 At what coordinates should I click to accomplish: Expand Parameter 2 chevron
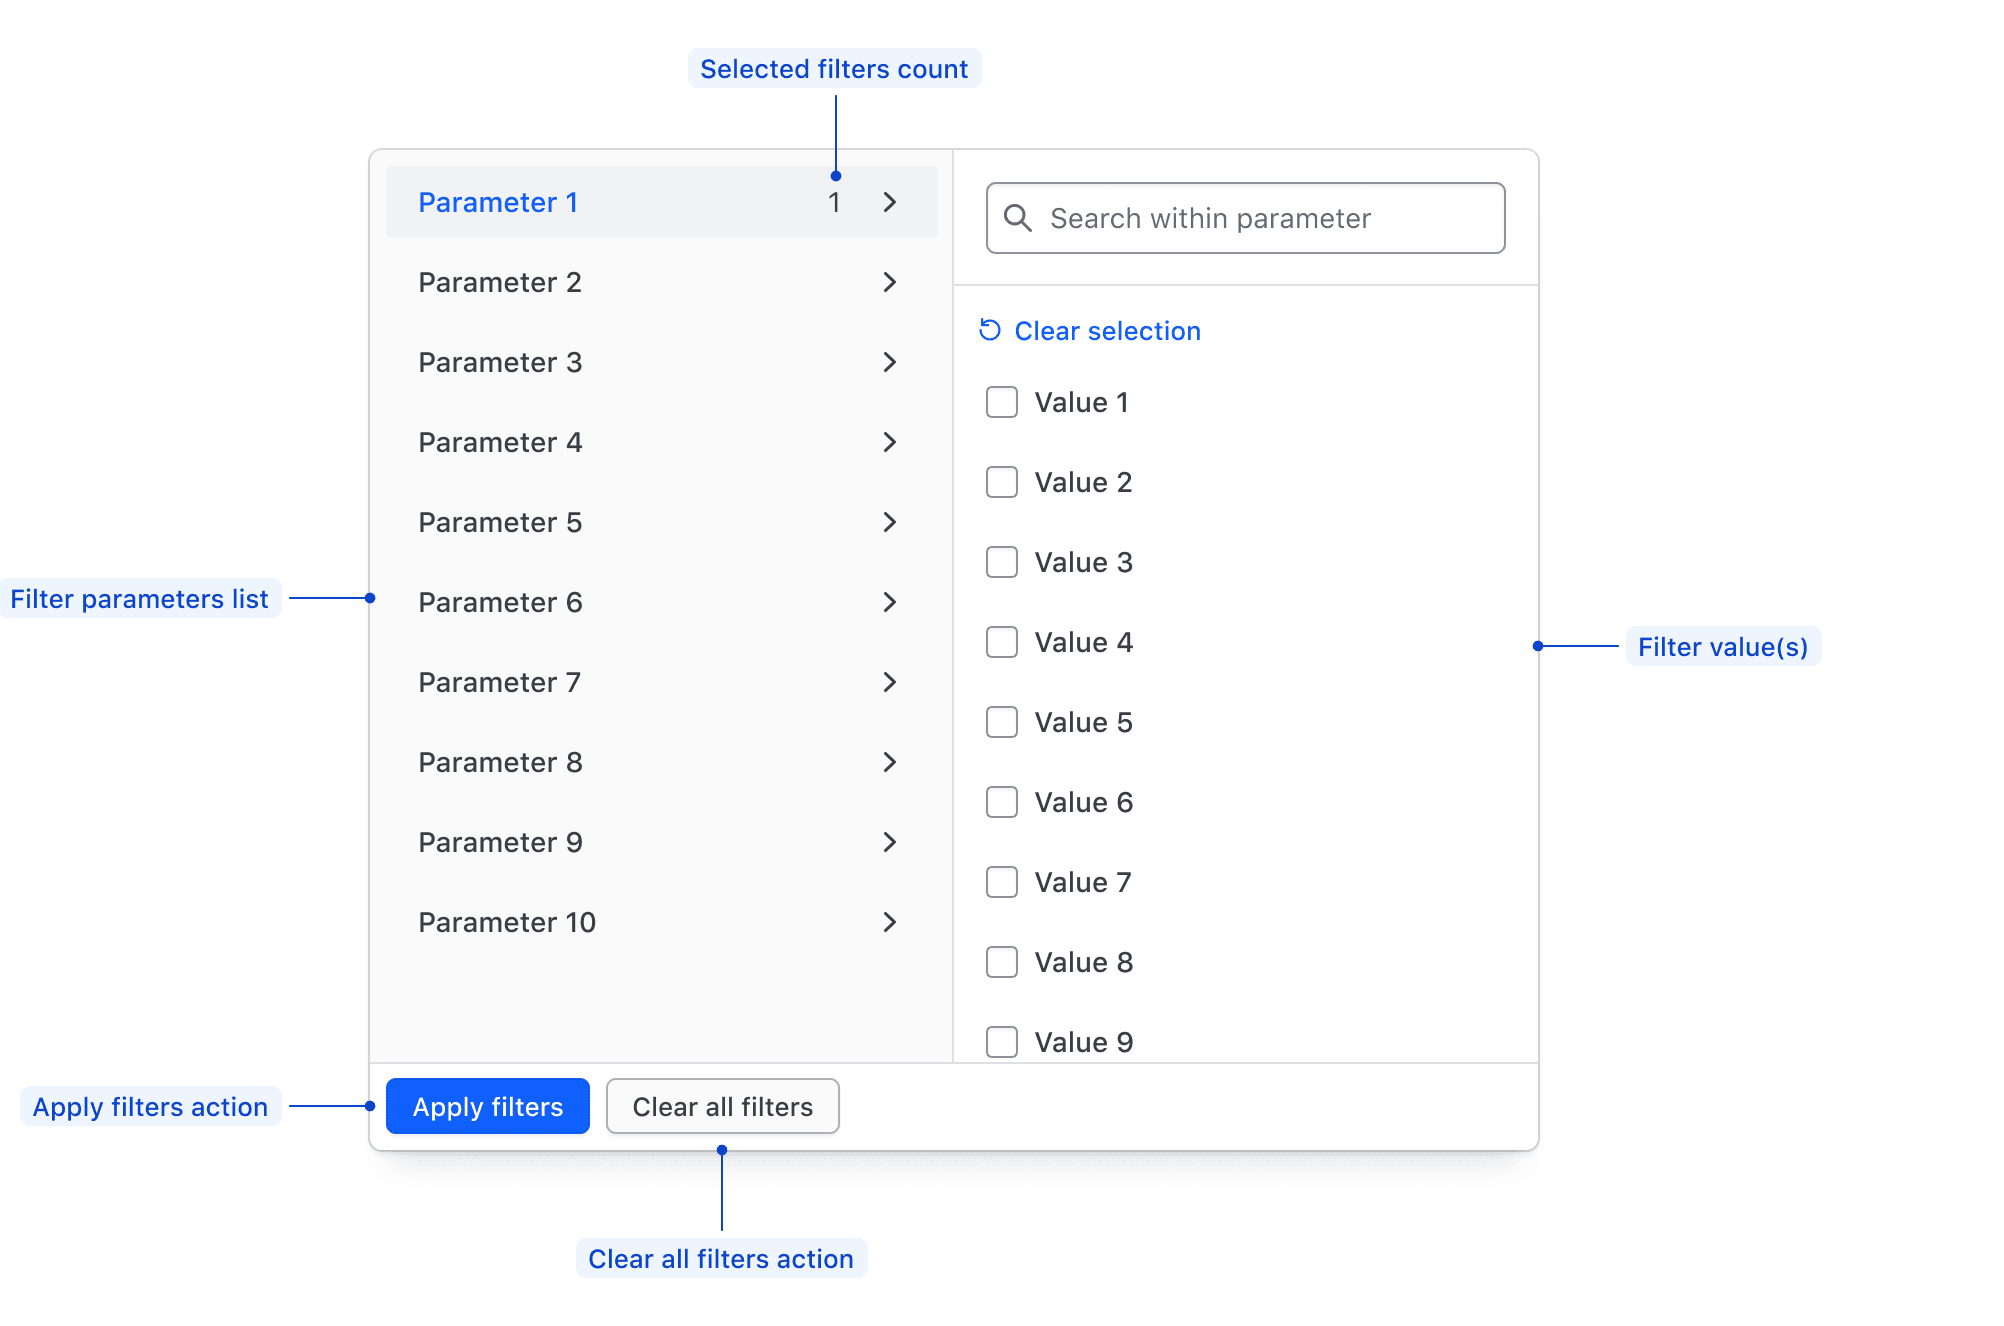click(x=890, y=282)
